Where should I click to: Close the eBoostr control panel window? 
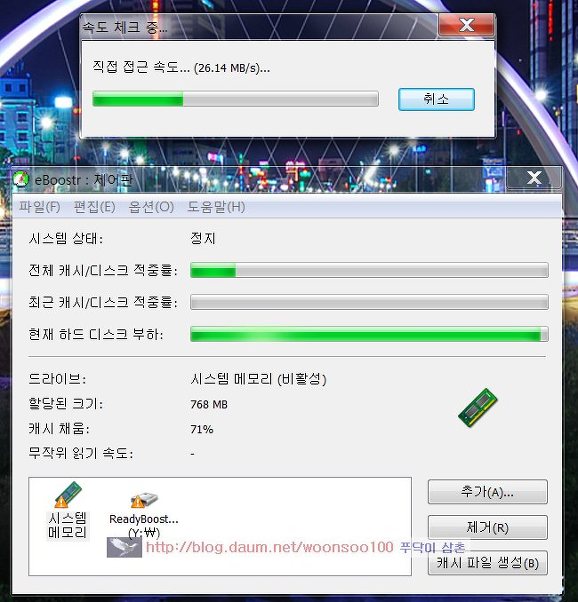pyautogui.click(x=534, y=178)
